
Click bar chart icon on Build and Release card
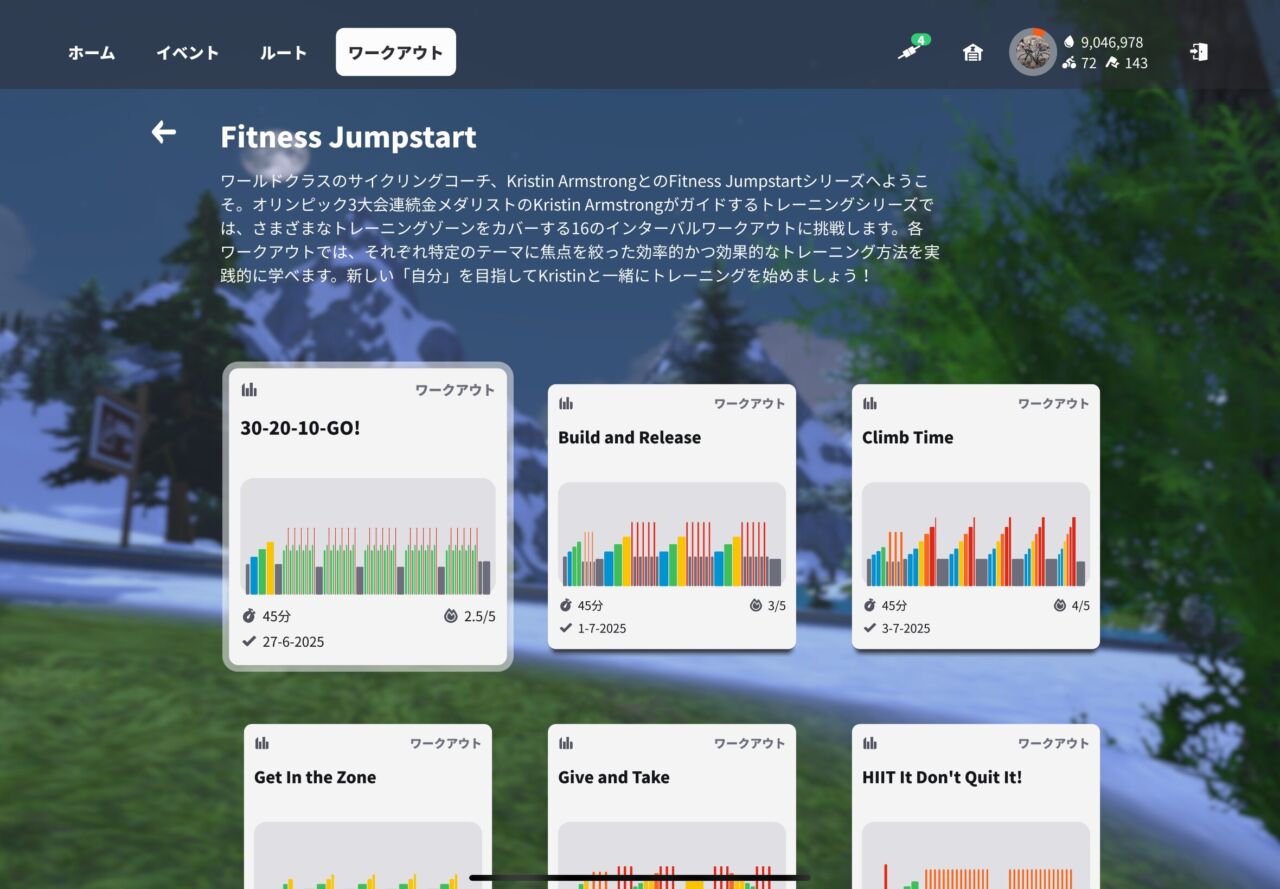566,403
